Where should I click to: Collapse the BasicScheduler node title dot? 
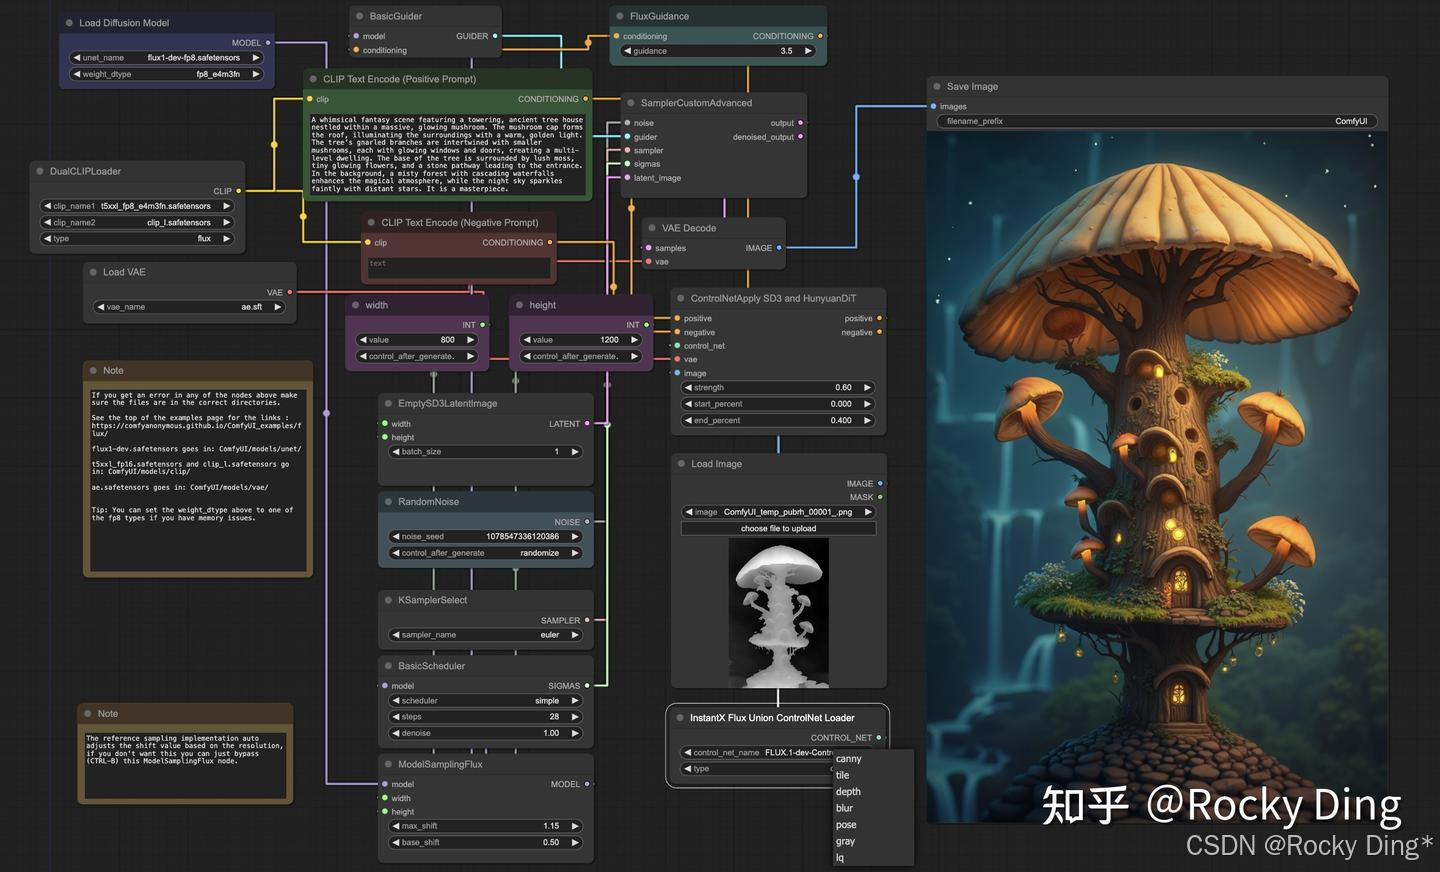point(388,666)
